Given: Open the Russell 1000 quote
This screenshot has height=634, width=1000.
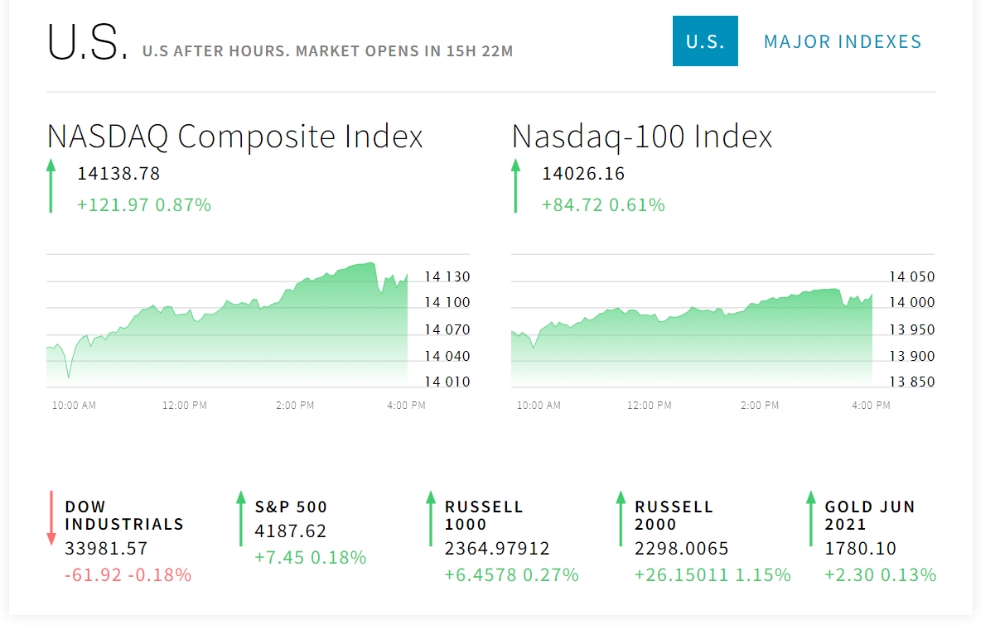Looking at the screenshot, I should point(484,515).
